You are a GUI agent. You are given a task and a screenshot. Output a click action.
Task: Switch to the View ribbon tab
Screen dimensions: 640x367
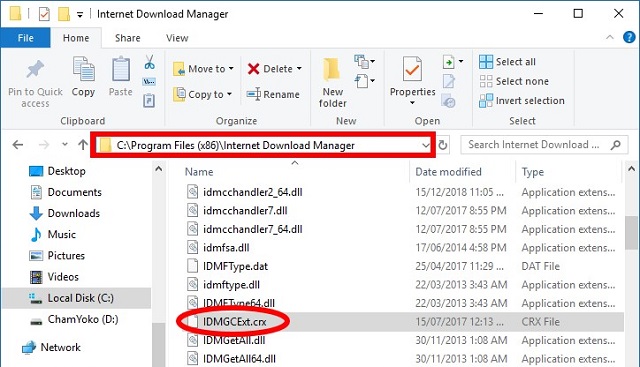(x=177, y=38)
